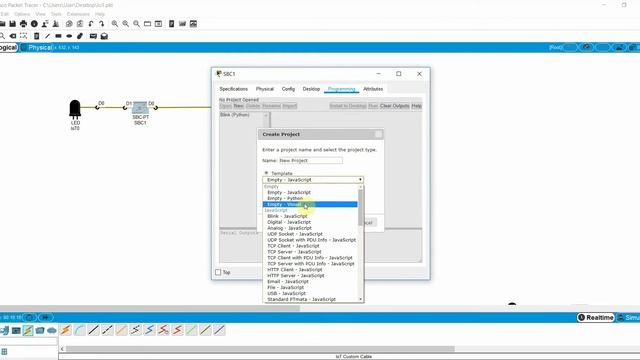Open the Network Information icon
The image size is (640, 360).
click(34, 24)
